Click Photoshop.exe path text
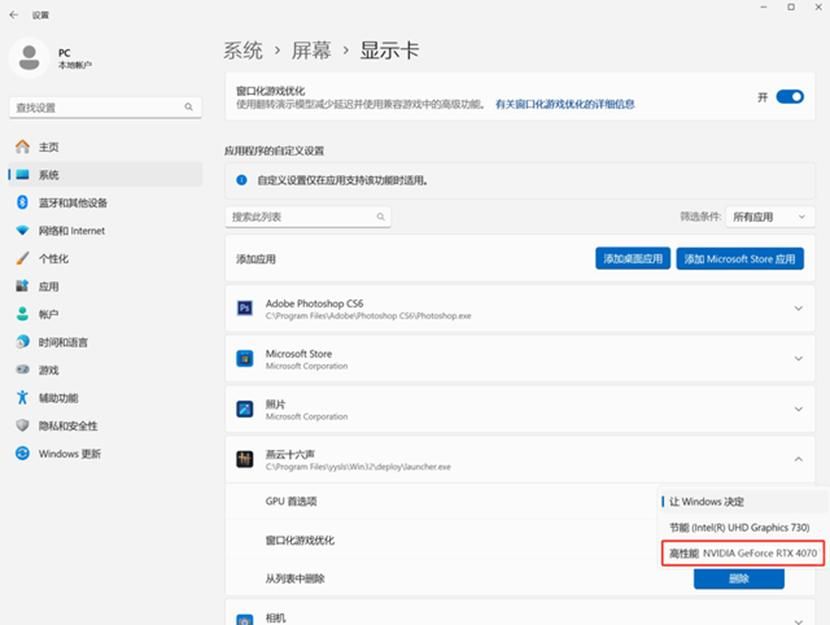This screenshot has height=625, width=830. pos(368,316)
